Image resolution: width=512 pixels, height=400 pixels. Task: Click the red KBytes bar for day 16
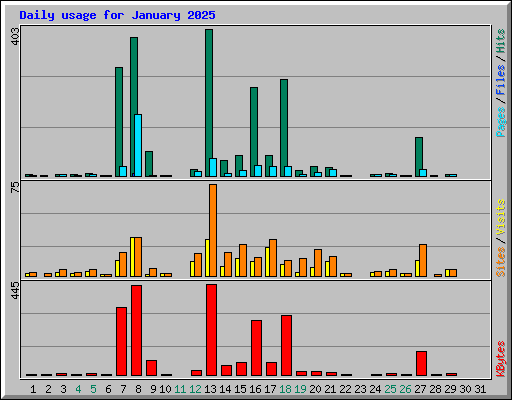click(x=256, y=348)
